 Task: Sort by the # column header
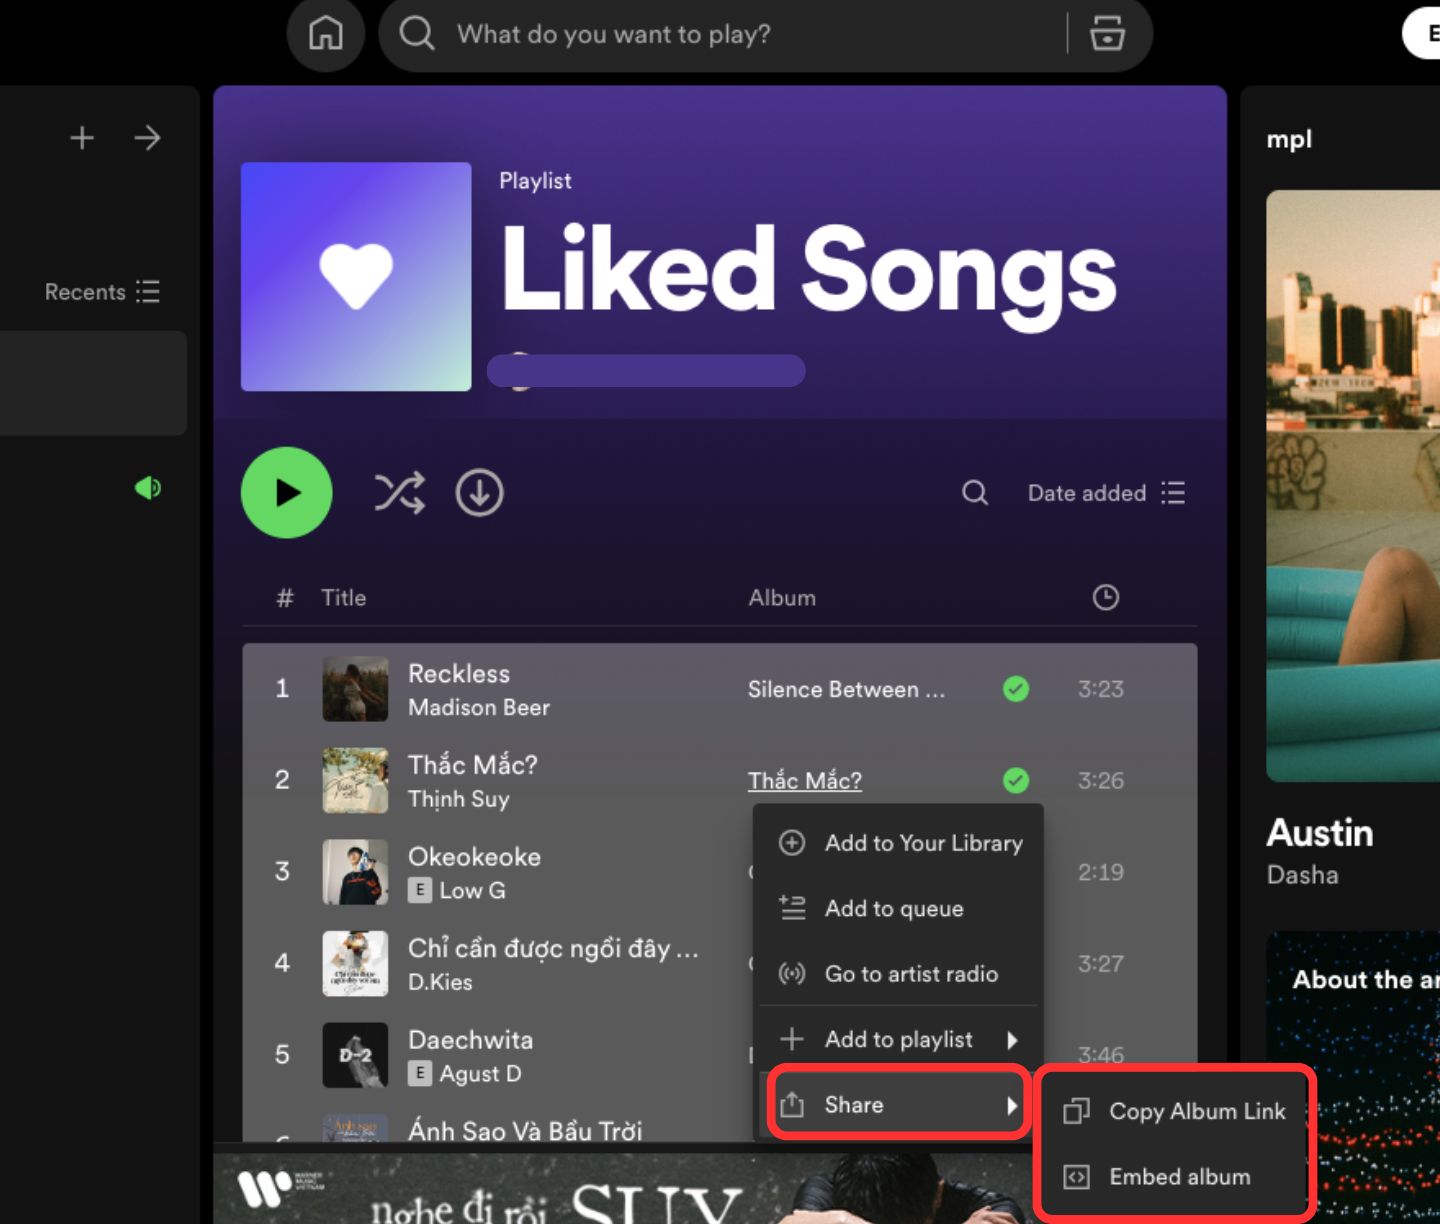(x=285, y=598)
